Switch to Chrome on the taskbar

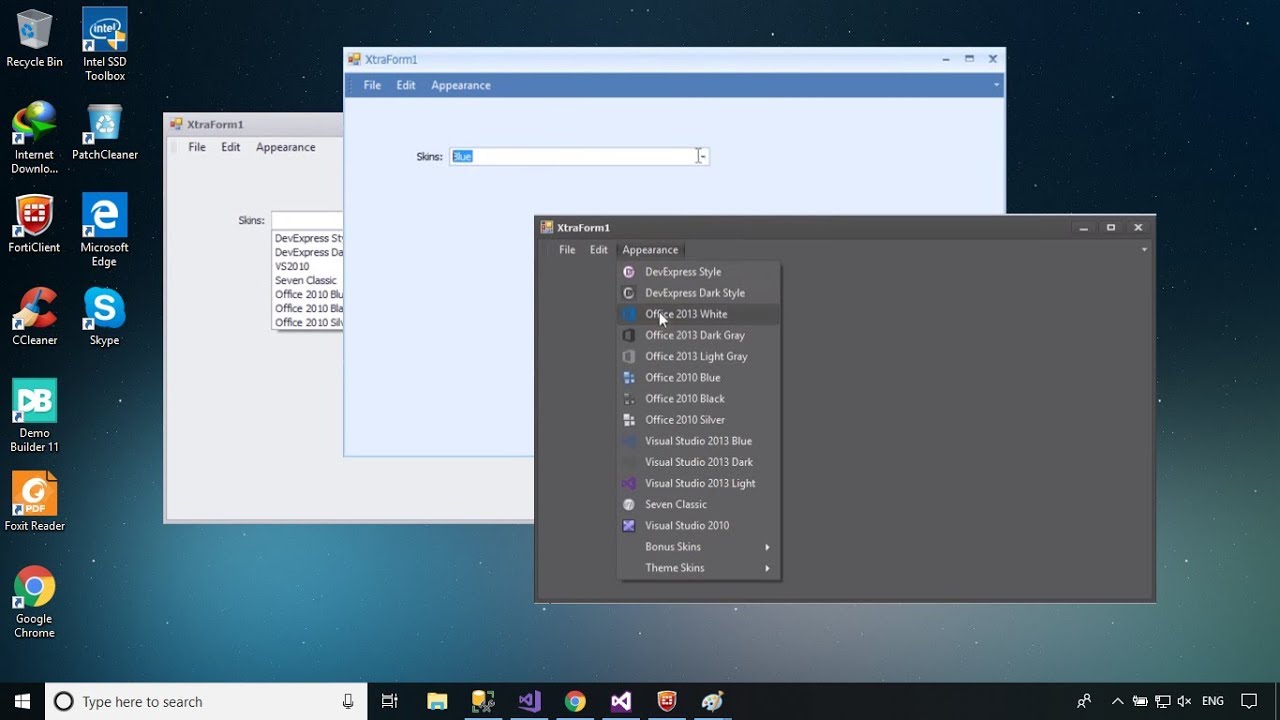(575, 701)
